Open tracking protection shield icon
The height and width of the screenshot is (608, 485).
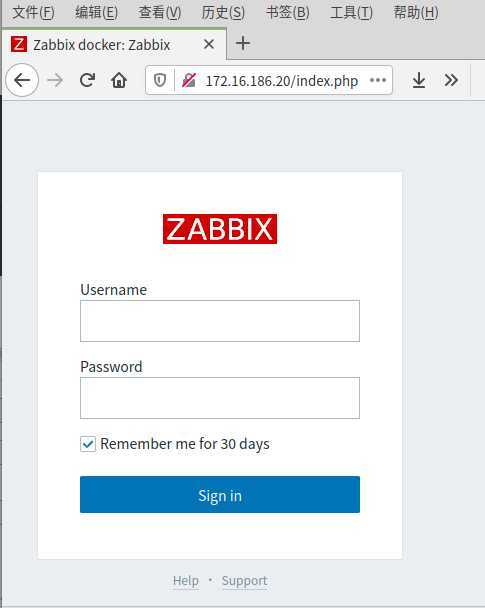coord(160,80)
